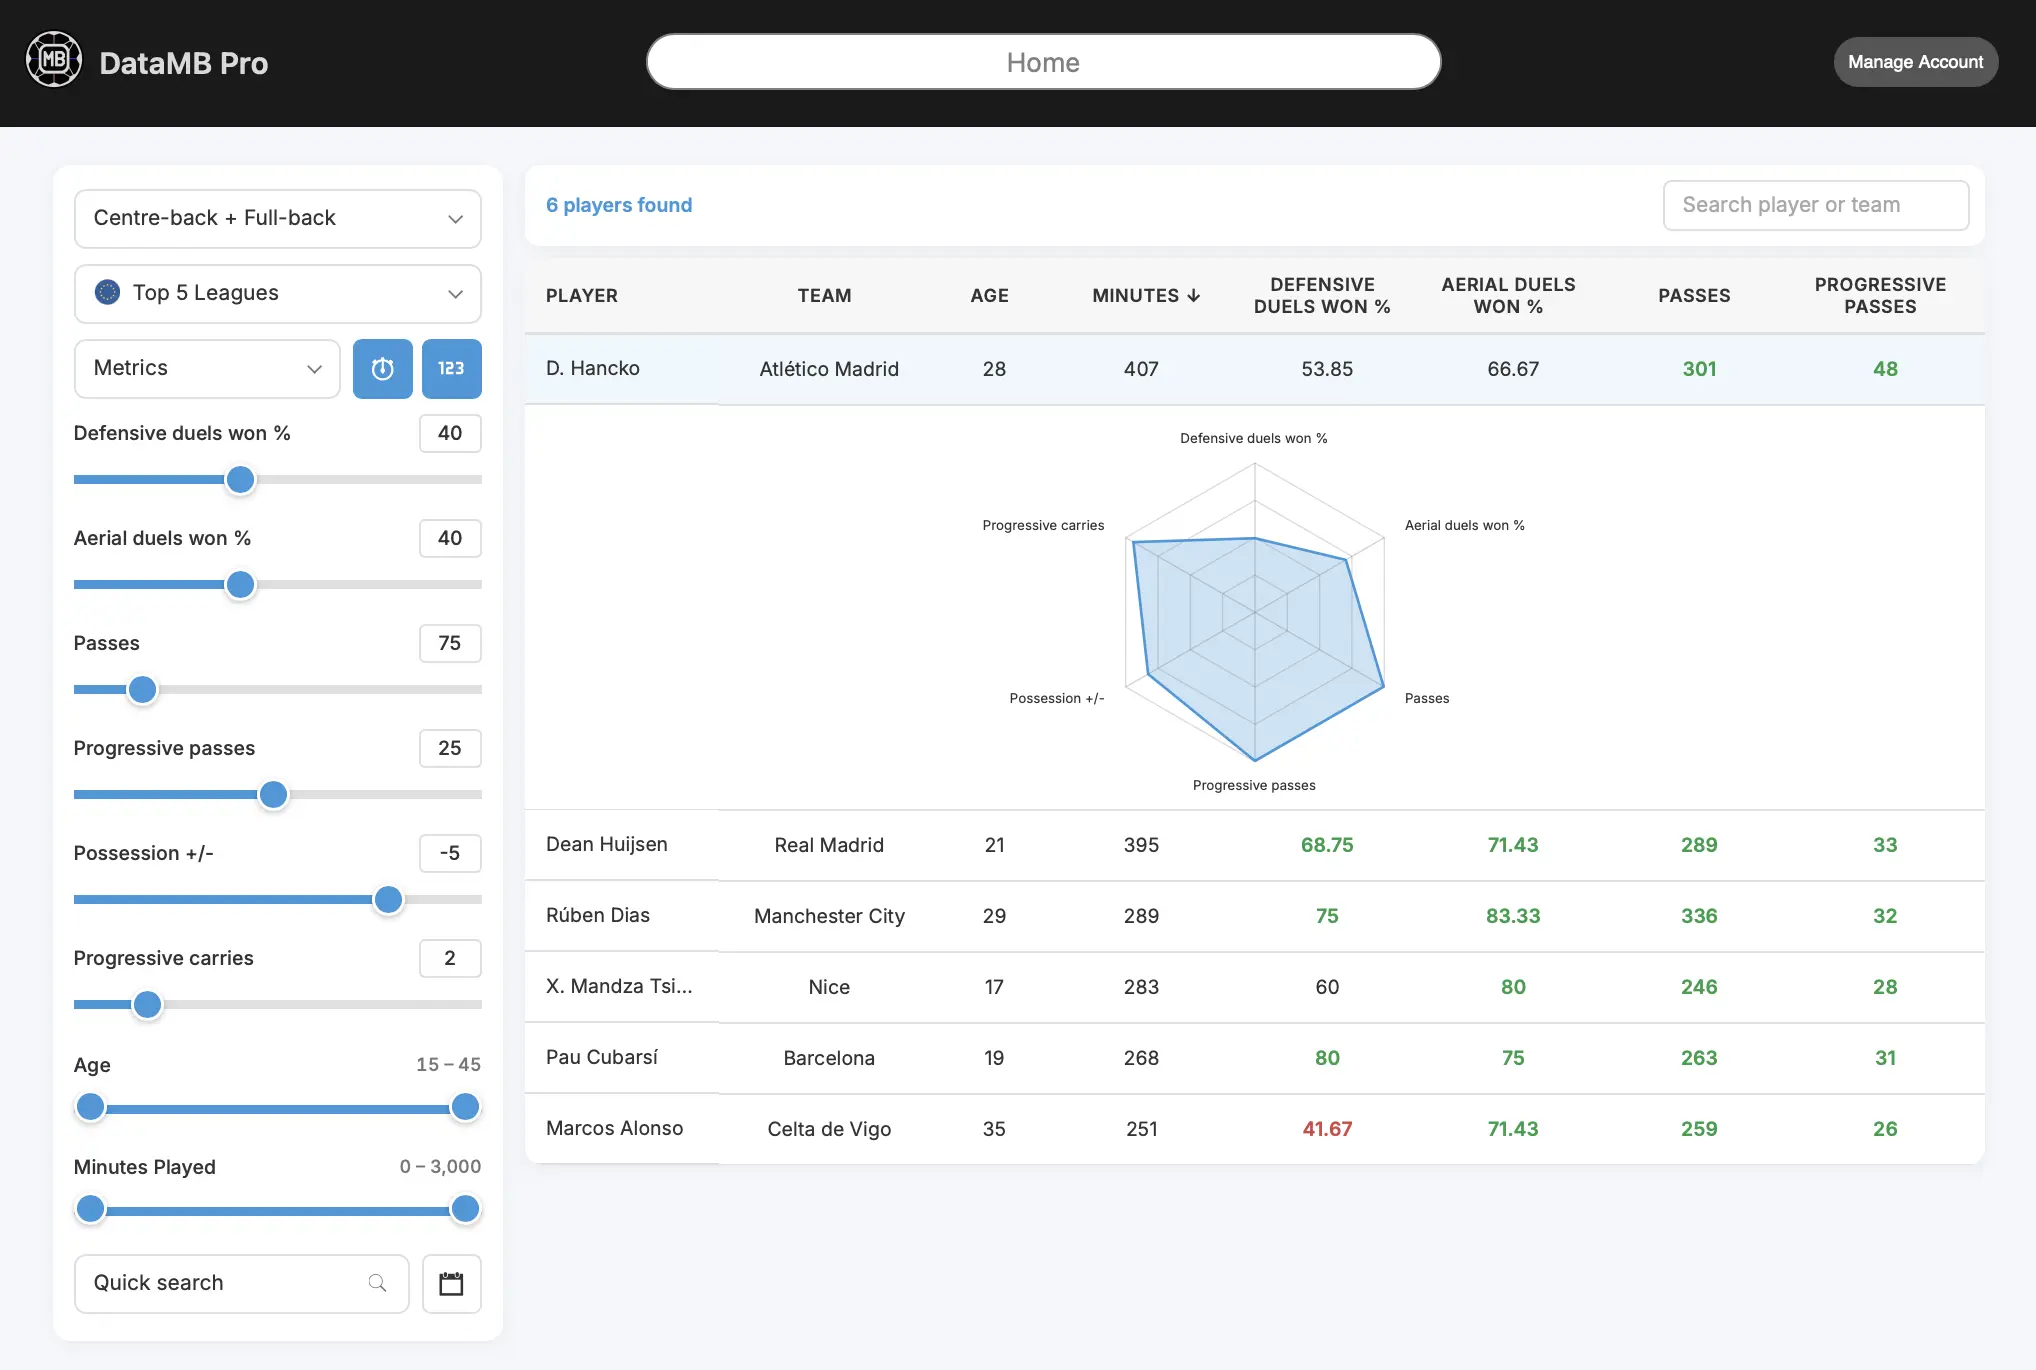
Task: Select the Pau Cubarsí player name
Action: [x=602, y=1058]
